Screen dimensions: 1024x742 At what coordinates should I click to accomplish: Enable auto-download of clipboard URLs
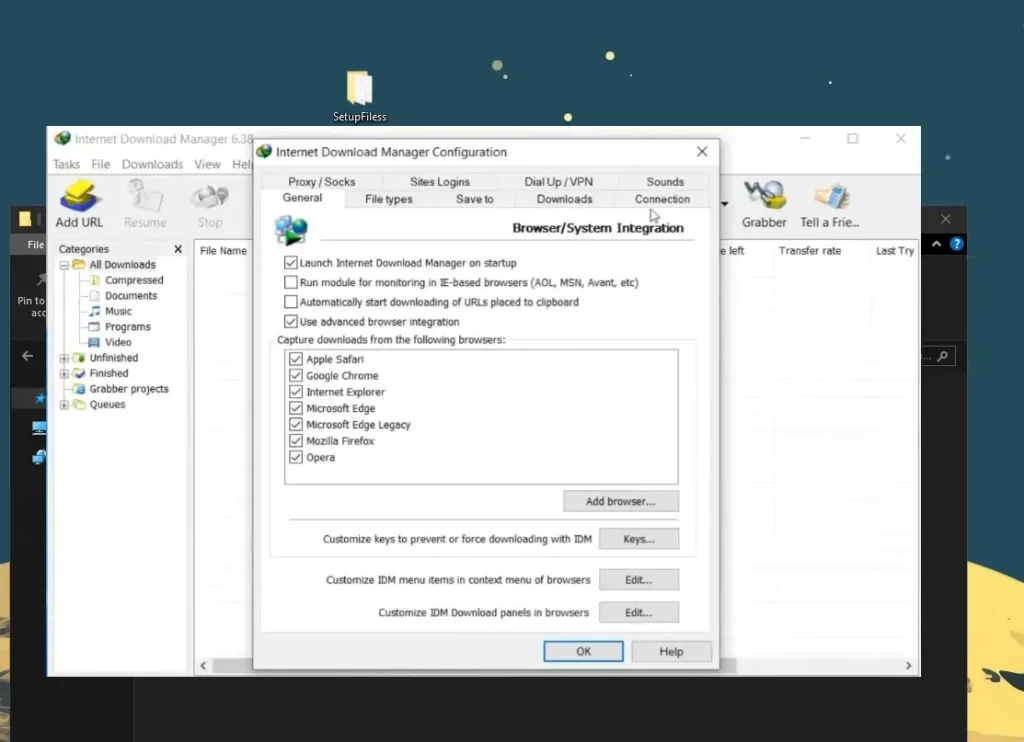coord(291,302)
